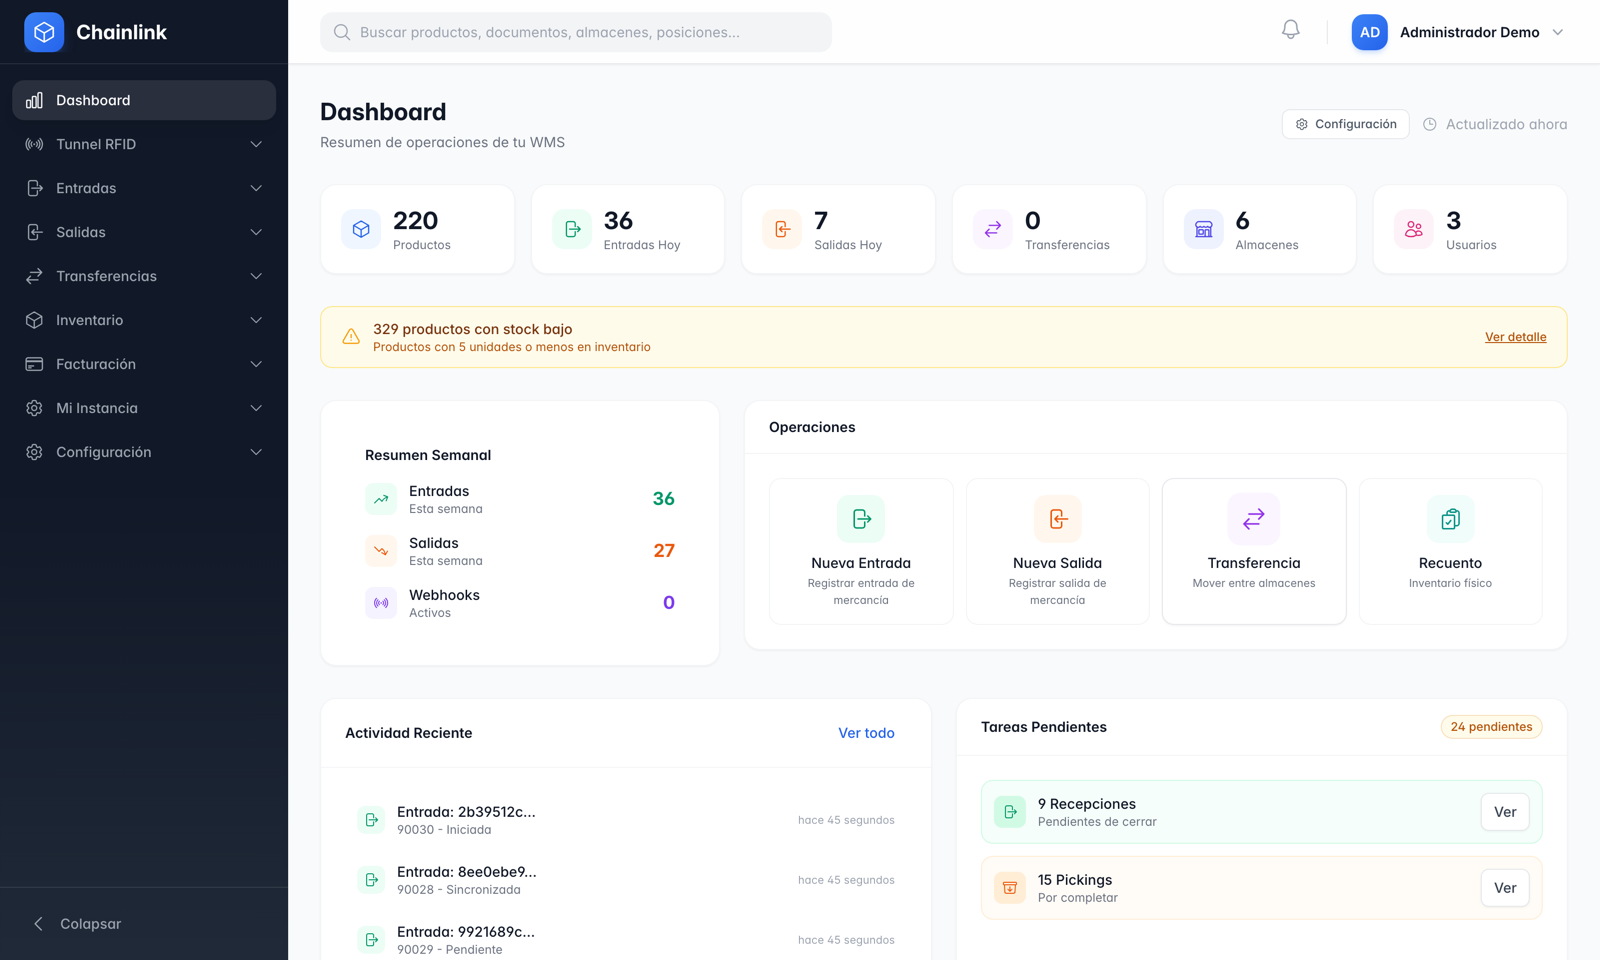Click the weekly Salidas trend-down icon

pos(381,551)
